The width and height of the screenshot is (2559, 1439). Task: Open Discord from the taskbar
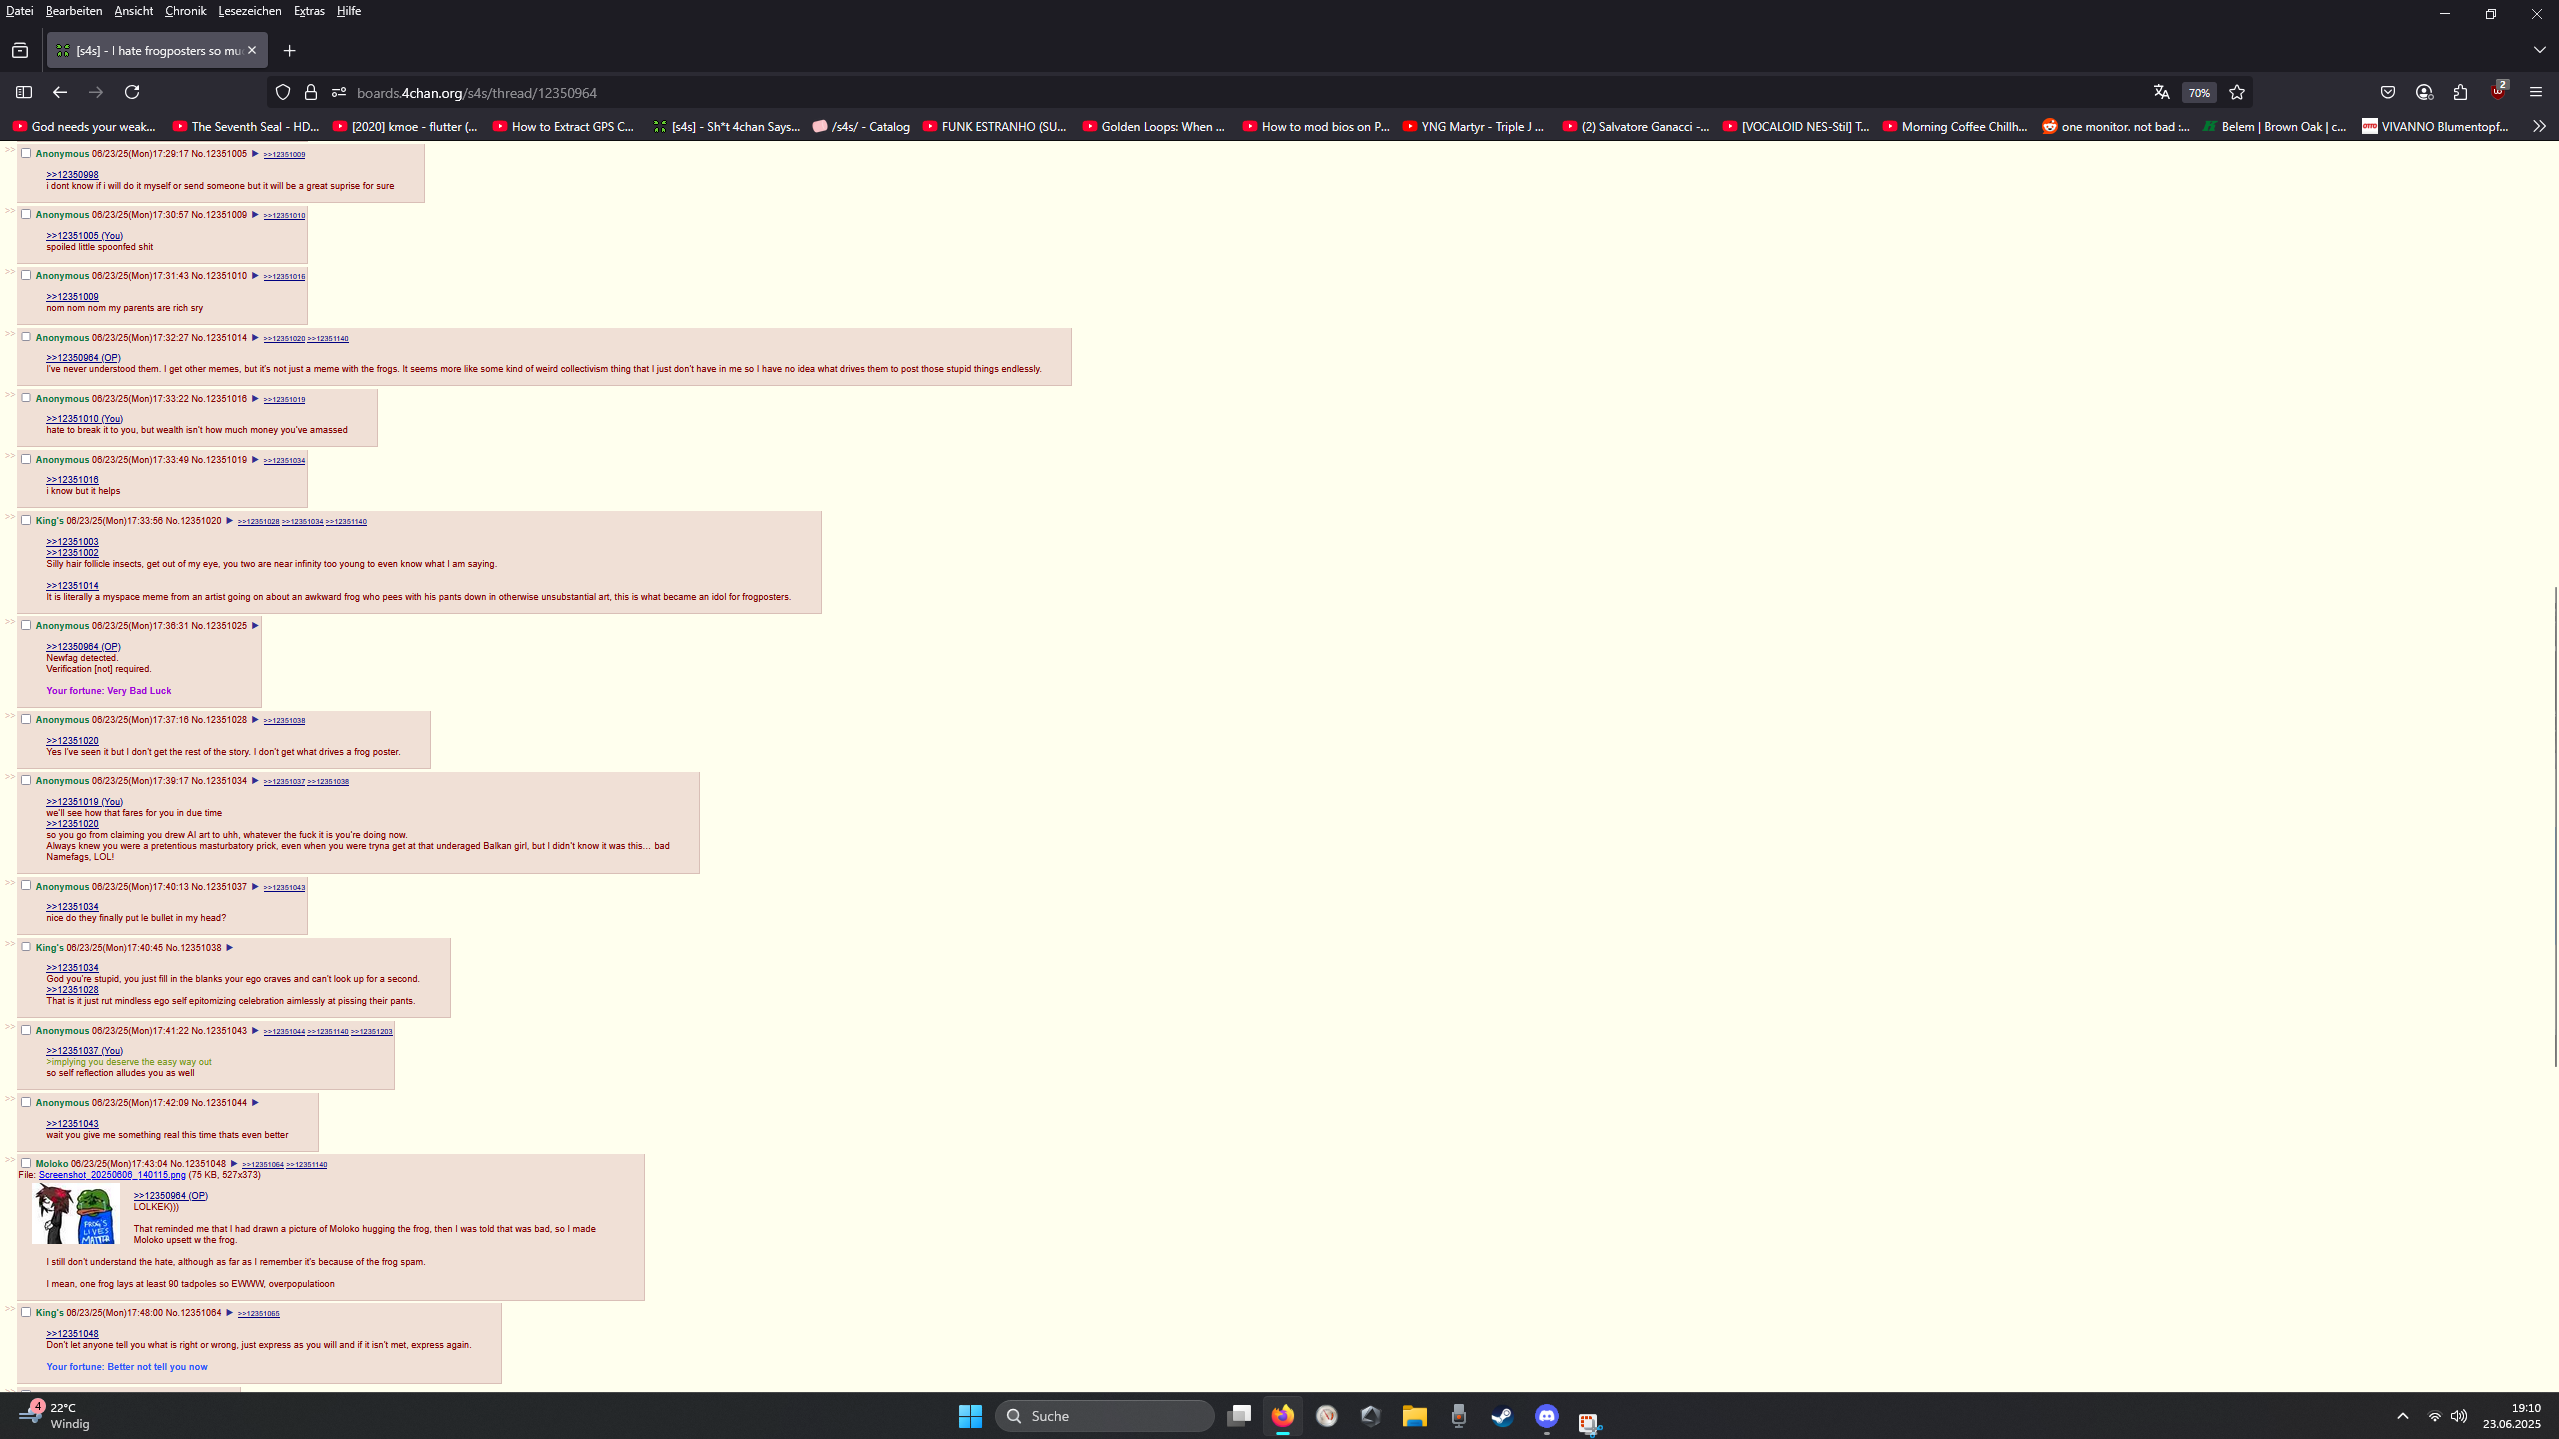(x=1547, y=1416)
